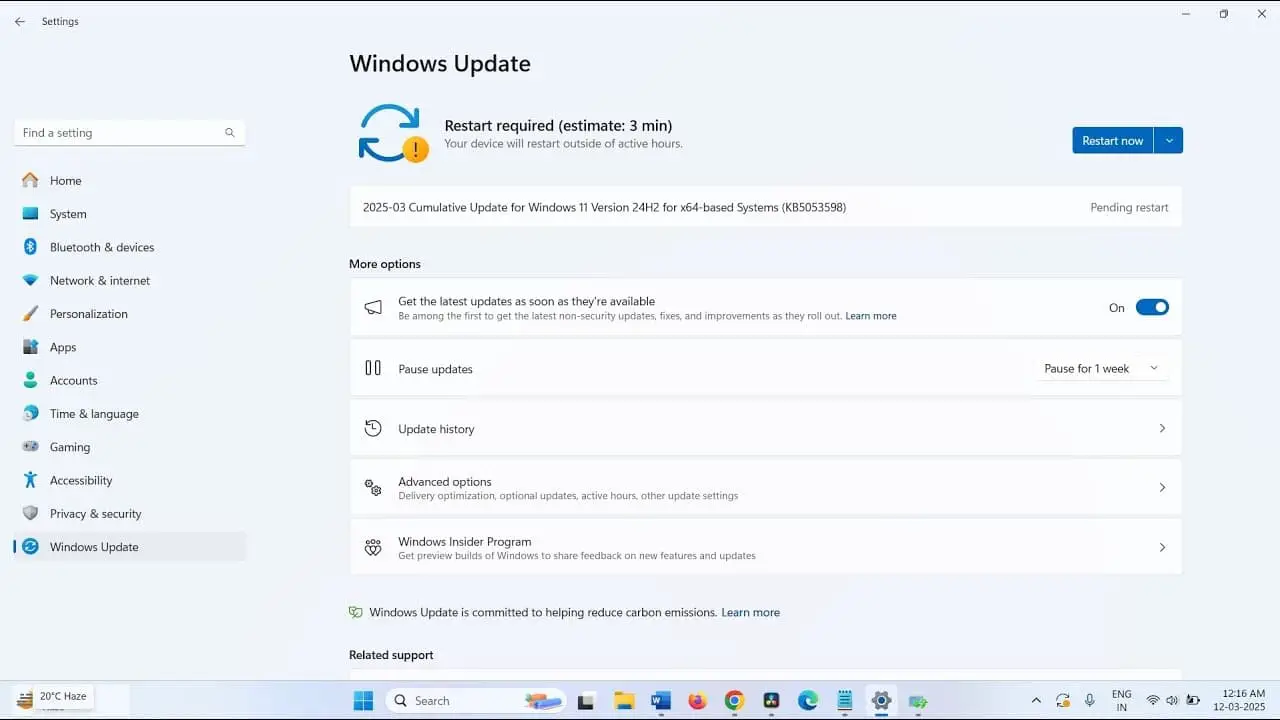Screen dimensions: 1280x720
Task: Open Notepad from the taskbar
Action: click(x=845, y=701)
